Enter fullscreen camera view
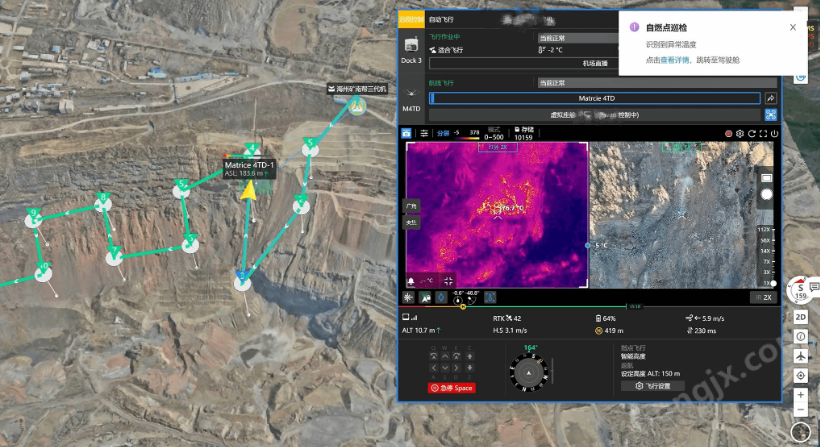Image resolution: width=820 pixels, height=447 pixels. click(763, 133)
